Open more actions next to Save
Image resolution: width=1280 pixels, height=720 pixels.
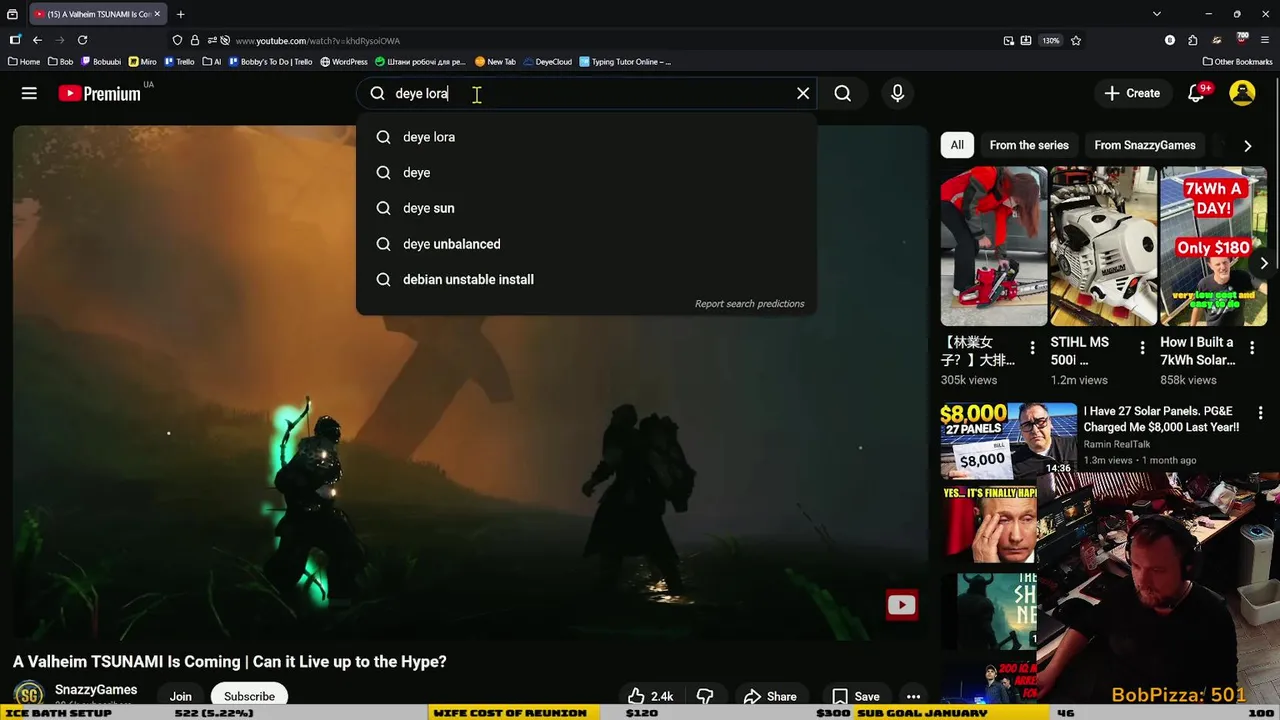[x=913, y=696]
